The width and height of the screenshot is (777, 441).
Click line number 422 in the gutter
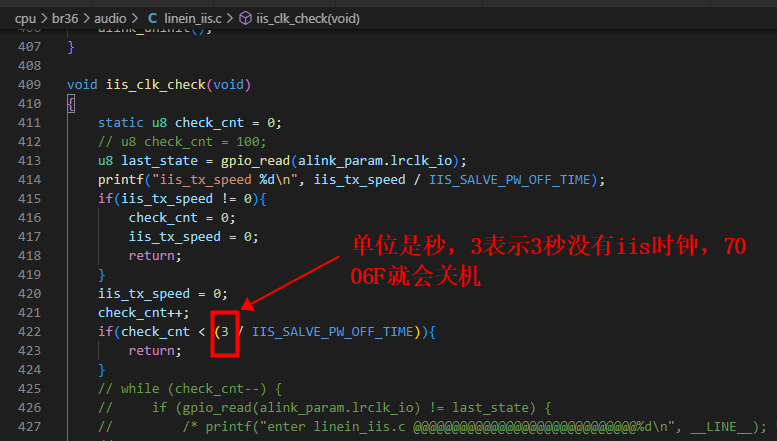pos(29,331)
